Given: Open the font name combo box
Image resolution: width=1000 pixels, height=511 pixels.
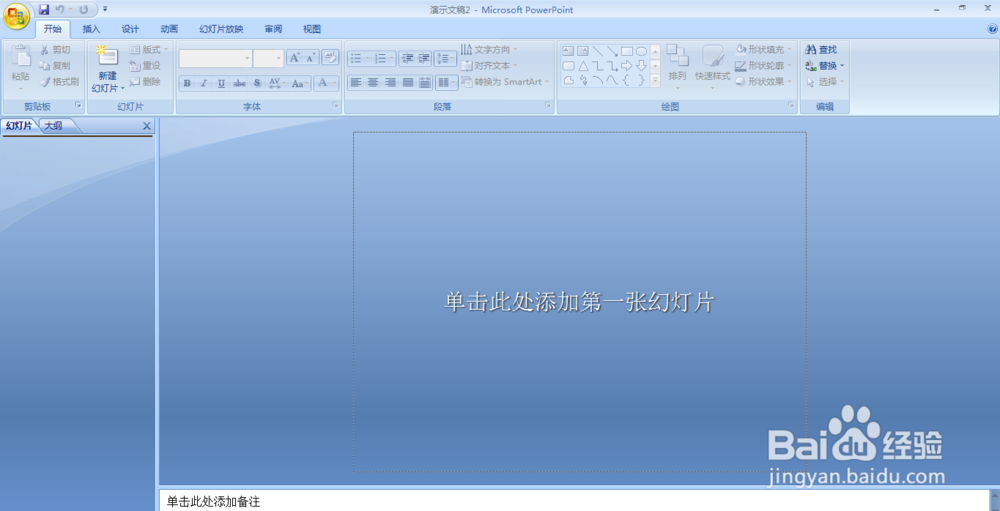Looking at the screenshot, I should [216, 58].
